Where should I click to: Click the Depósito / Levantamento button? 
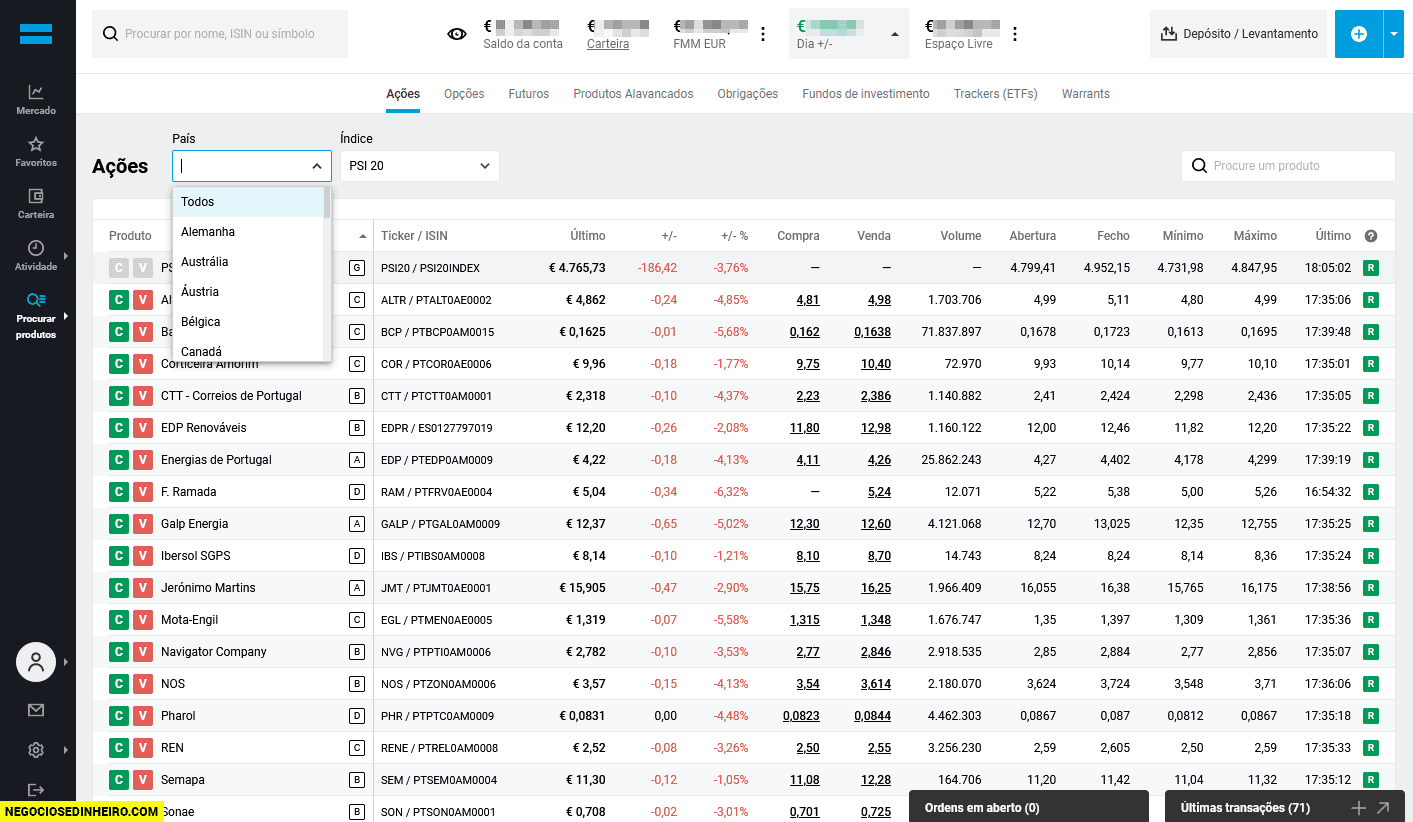click(x=1238, y=34)
